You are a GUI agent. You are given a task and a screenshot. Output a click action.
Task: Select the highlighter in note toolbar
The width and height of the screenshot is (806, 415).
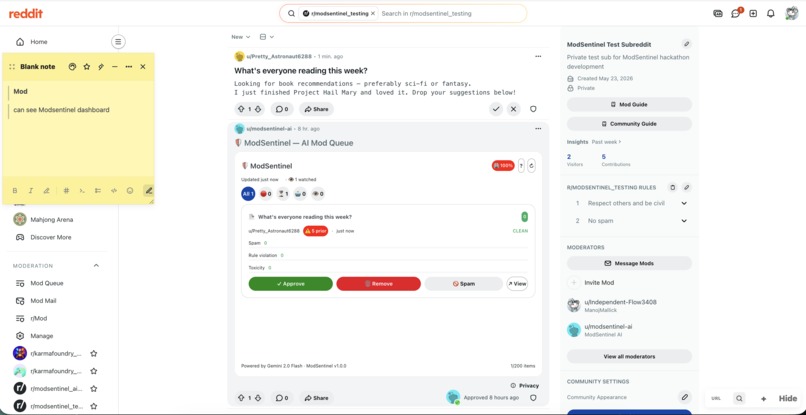coord(46,191)
